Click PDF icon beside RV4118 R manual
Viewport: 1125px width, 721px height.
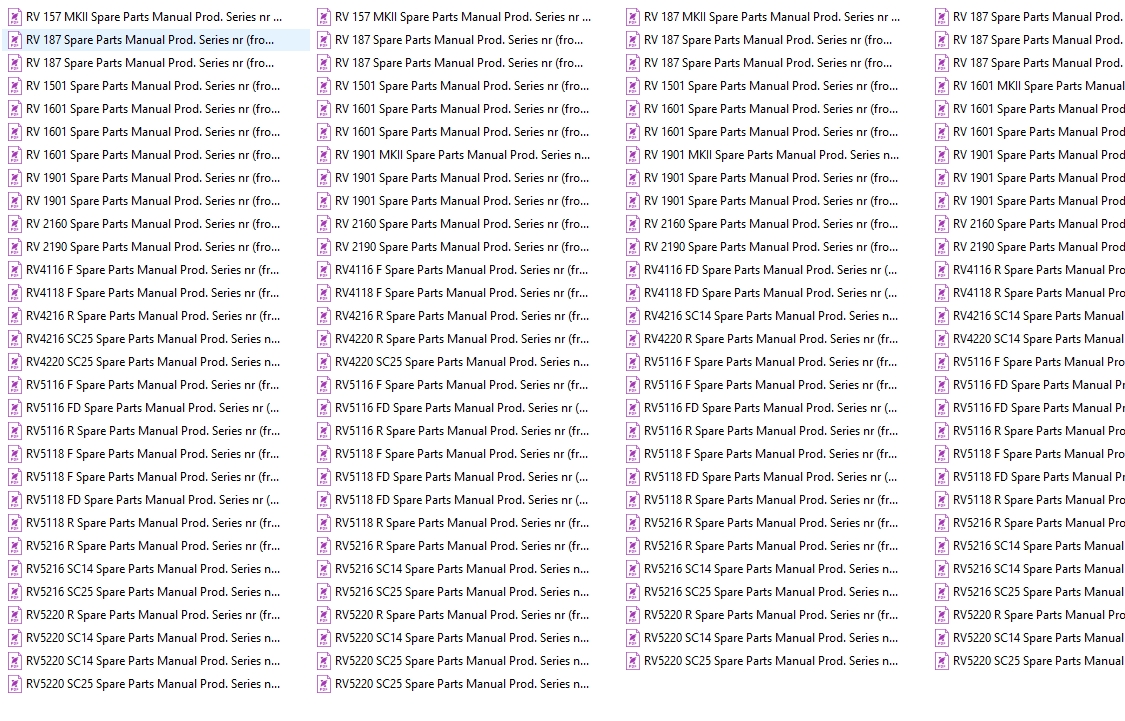point(942,293)
